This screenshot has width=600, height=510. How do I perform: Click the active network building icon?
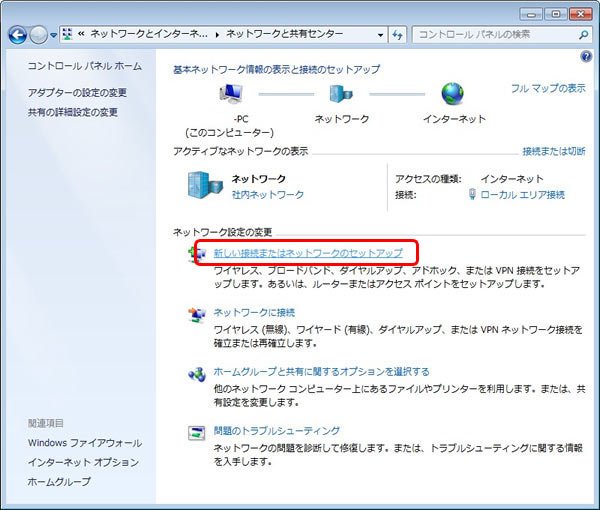coord(205,186)
